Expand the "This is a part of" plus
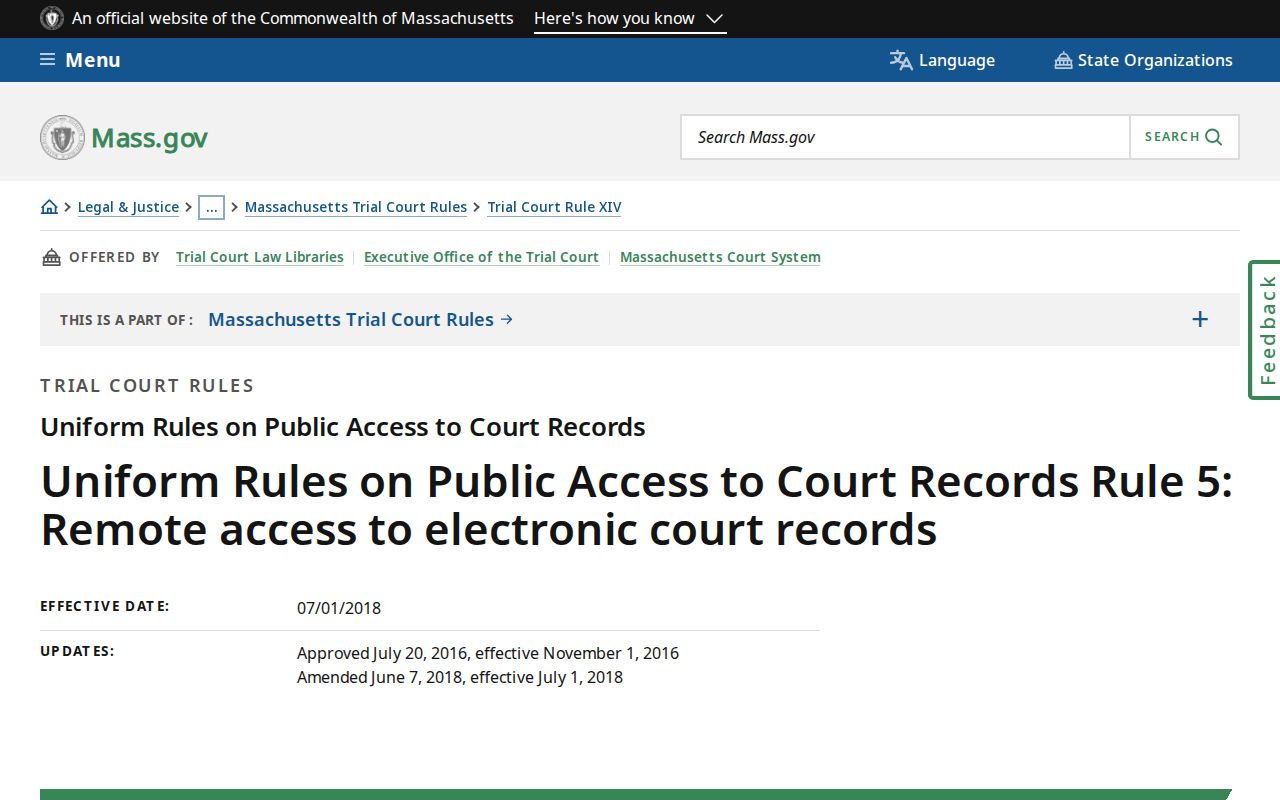The width and height of the screenshot is (1280, 800). (1200, 319)
